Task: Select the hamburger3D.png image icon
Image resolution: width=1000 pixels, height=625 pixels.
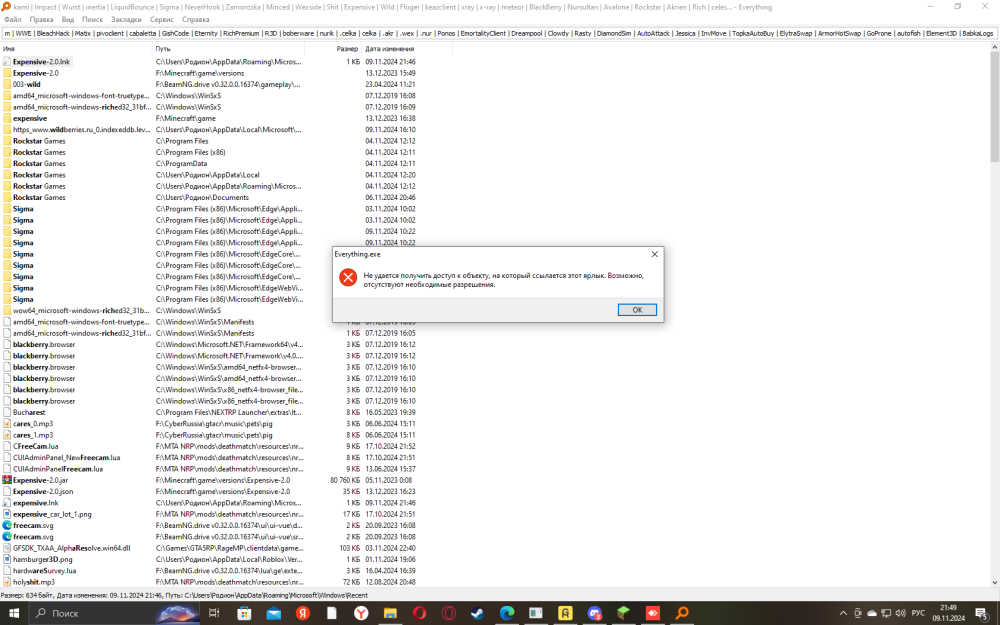Action: pyautogui.click(x=6, y=559)
